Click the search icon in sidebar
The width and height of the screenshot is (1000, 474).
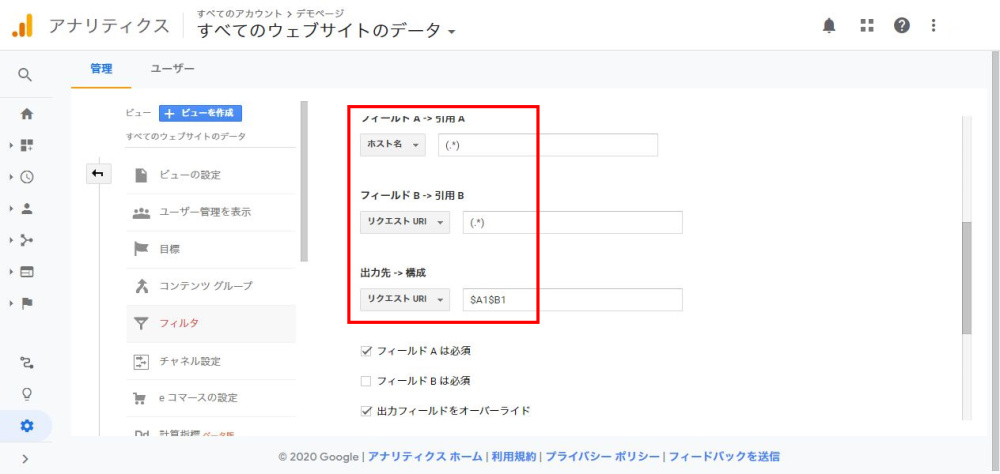click(x=26, y=75)
